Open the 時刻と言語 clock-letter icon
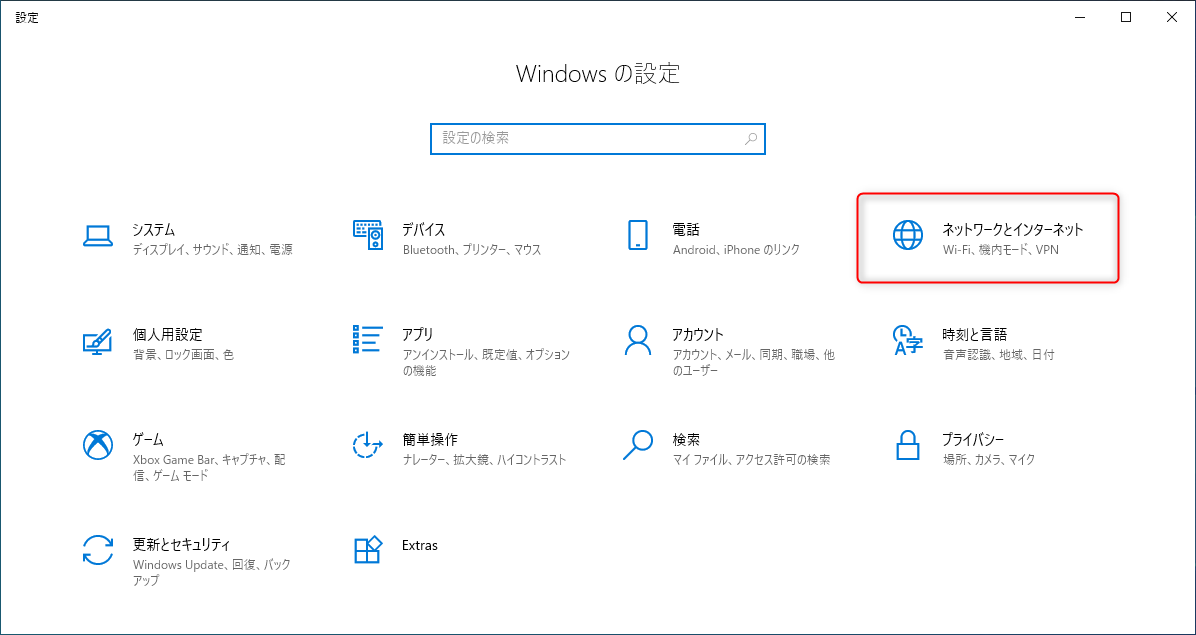Image resolution: width=1196 pixels, height=635 pixels. point(908,341)
